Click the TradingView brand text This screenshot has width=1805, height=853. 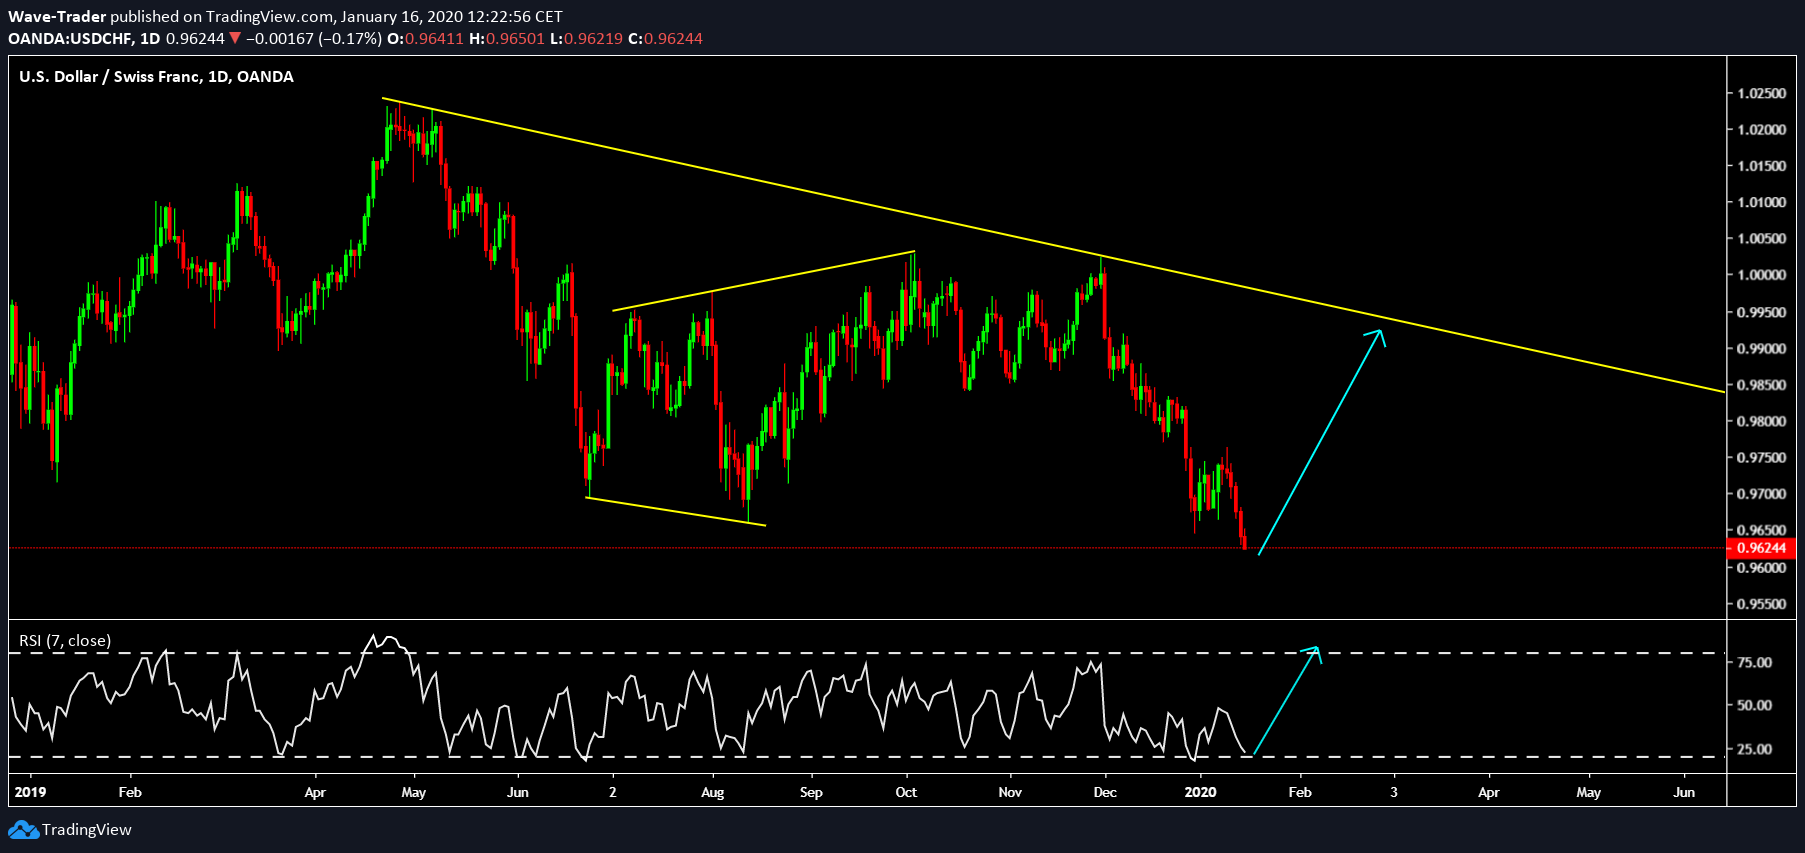coord(87,830)
